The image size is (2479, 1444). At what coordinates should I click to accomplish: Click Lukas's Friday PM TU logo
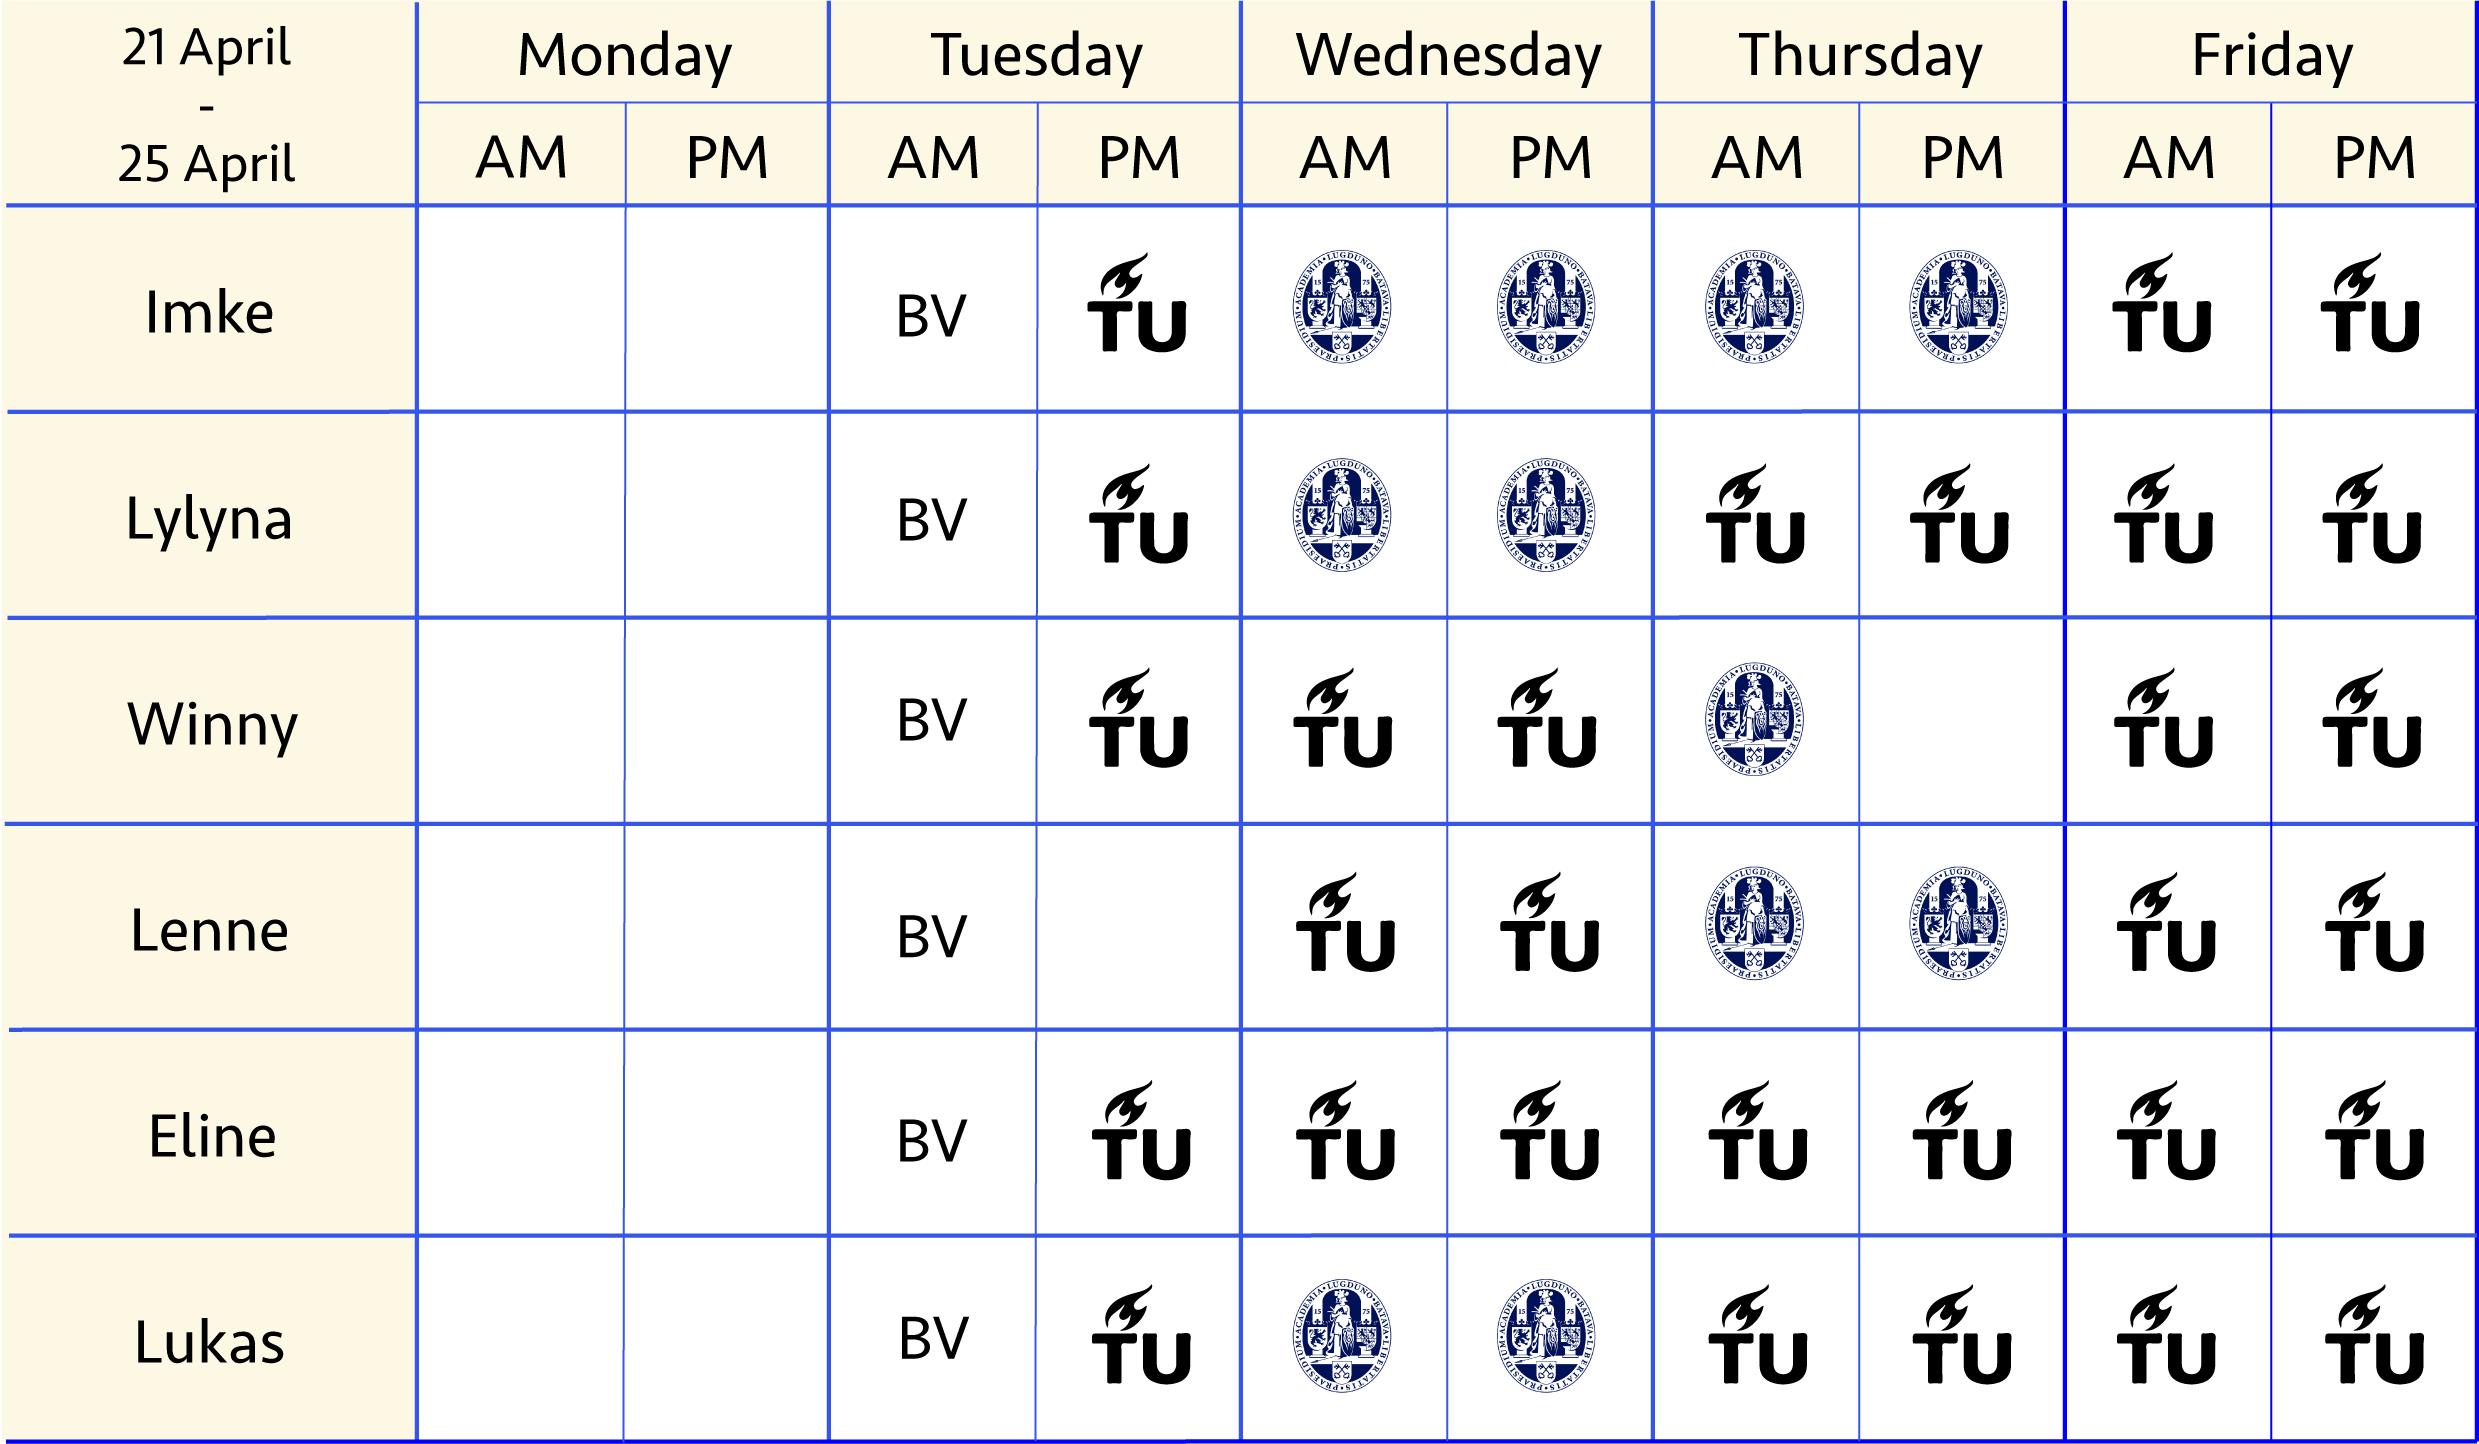pos(2375,1335)
